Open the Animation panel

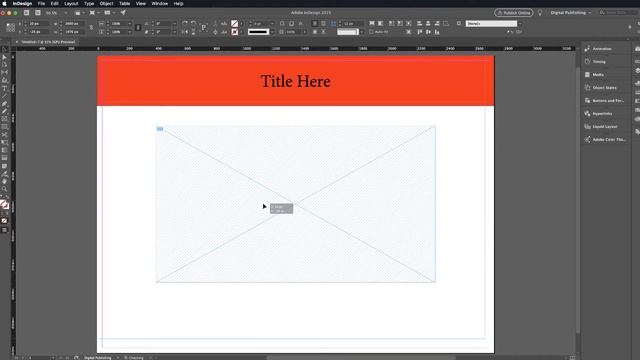(606, 49)
